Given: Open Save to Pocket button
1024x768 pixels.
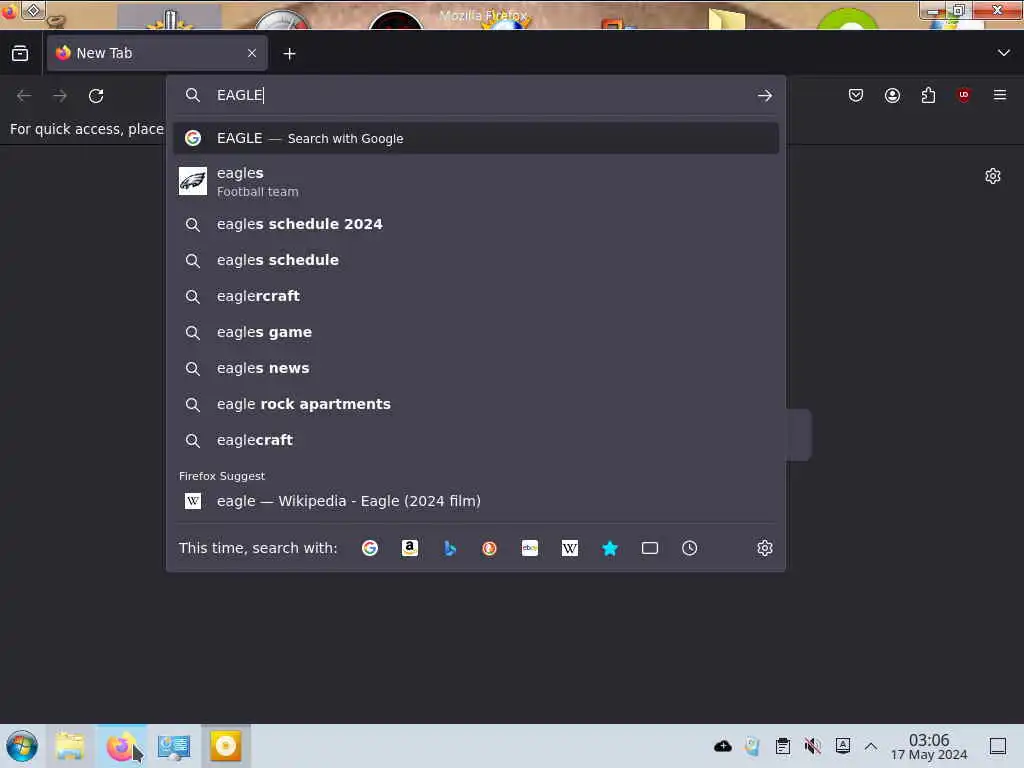Looking at the screenshot, I should [856, 95].
